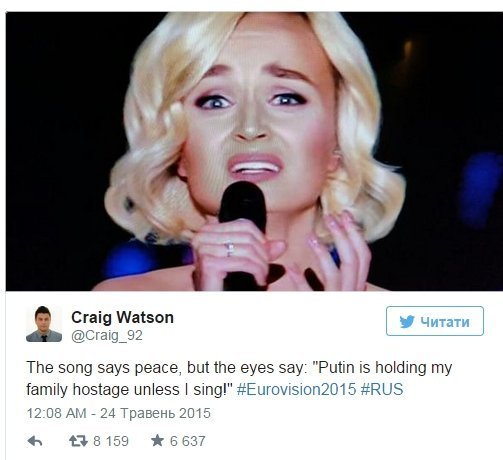Click the word Читати in follow button
This screenshot has width=503, height=460.
pos(445,322)
